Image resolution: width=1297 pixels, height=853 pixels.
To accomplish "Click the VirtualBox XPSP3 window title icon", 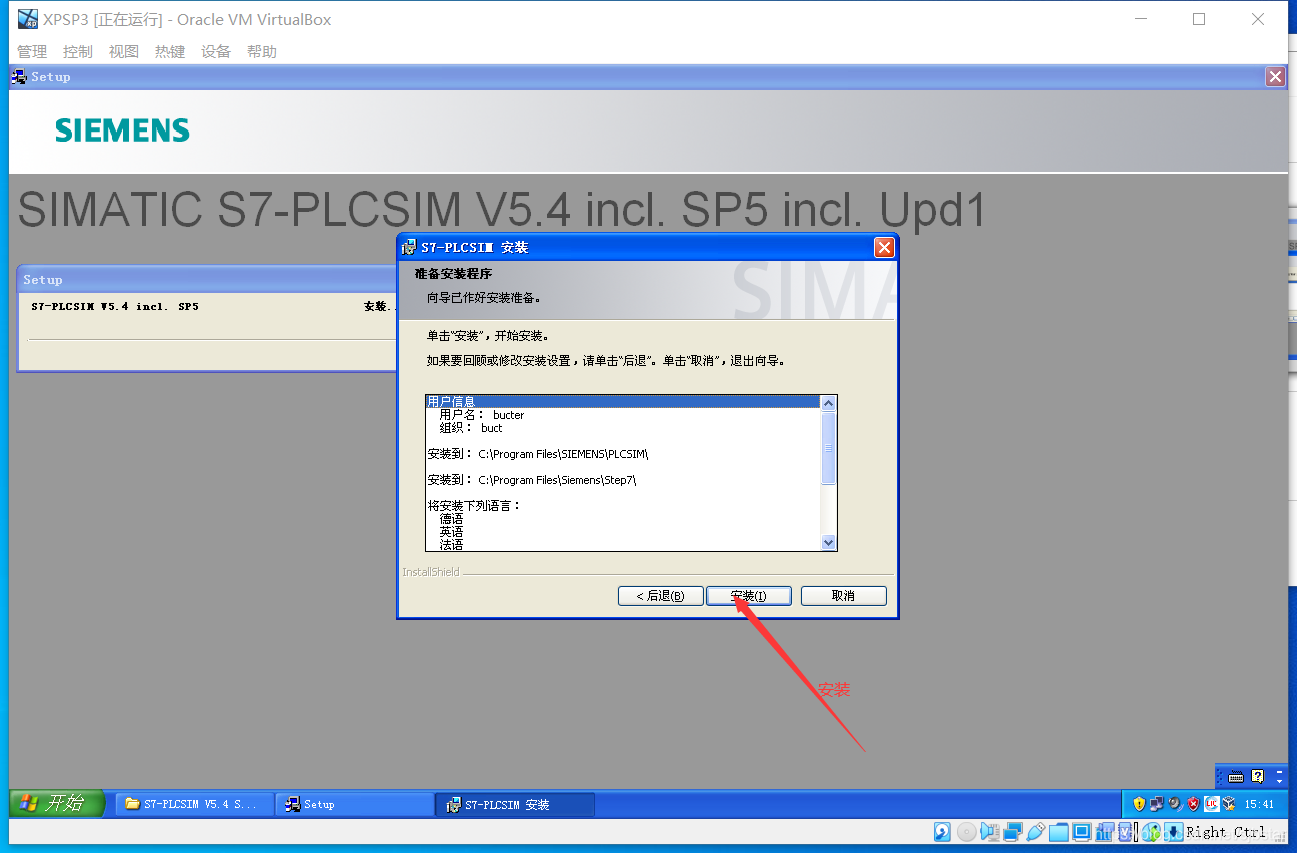I will click(x=28, y=19).
